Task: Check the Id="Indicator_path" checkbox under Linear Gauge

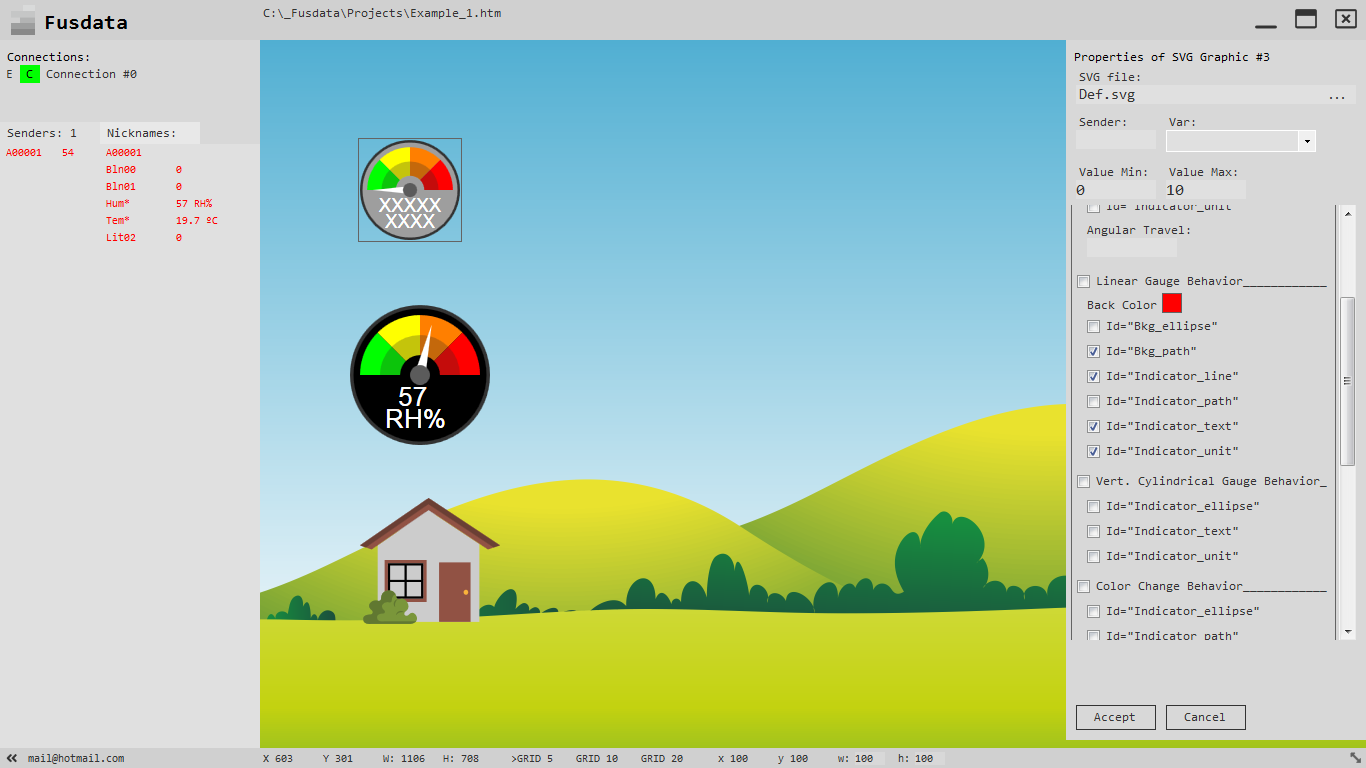Action: (x=1093, y=401)
